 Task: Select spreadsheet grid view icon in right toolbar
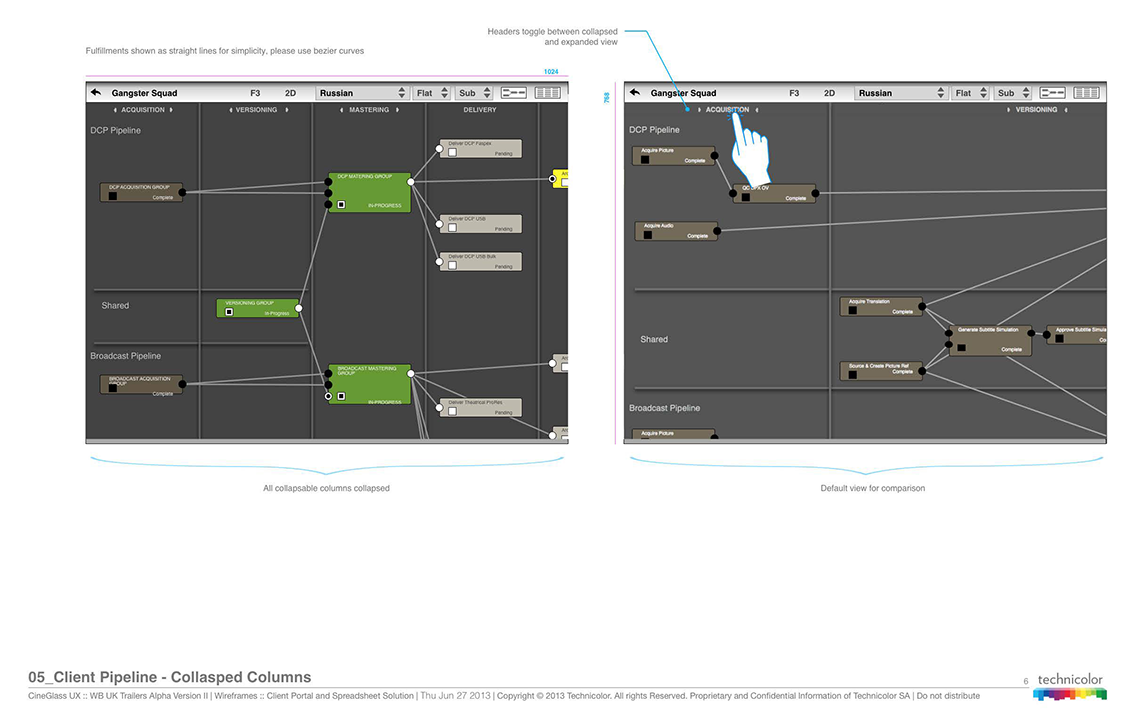point(1086,93)
